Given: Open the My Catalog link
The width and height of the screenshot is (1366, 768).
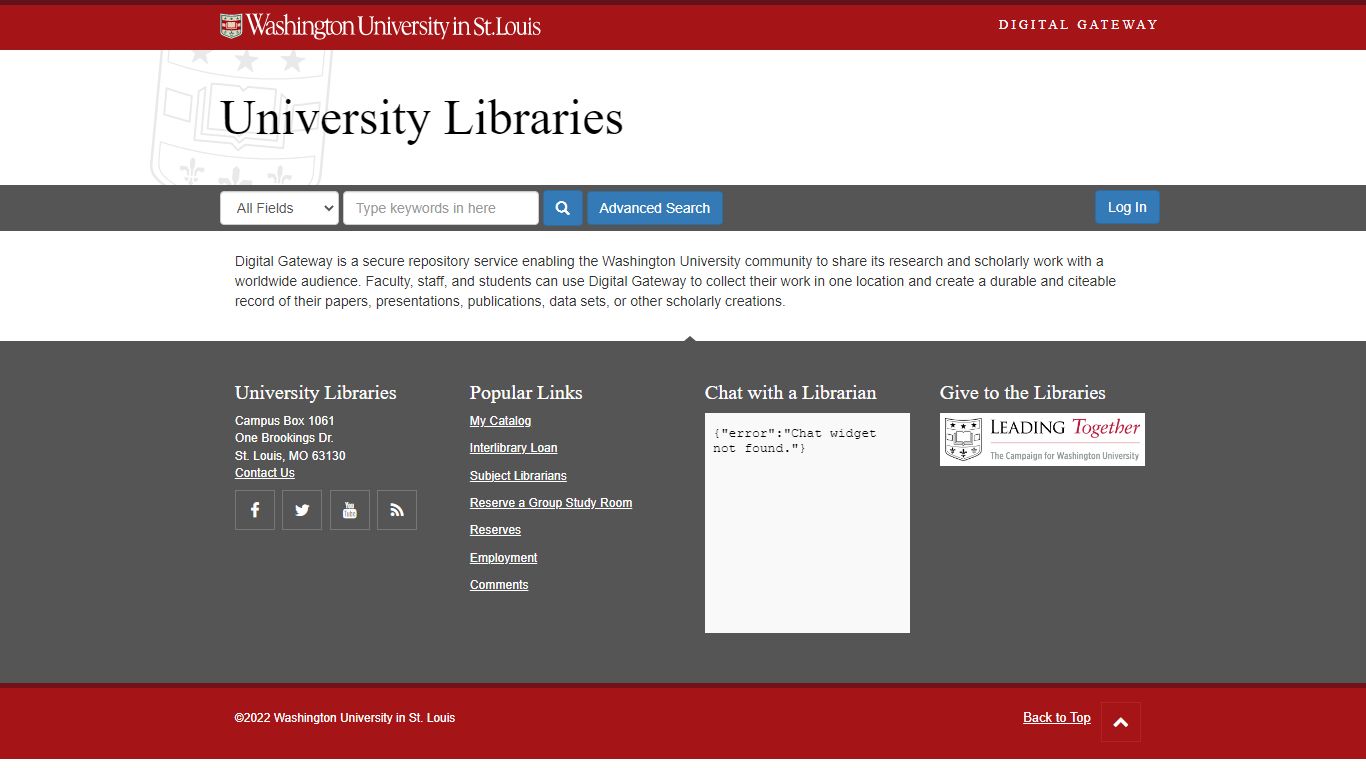Looking at the screenshot, I should 501,421.
